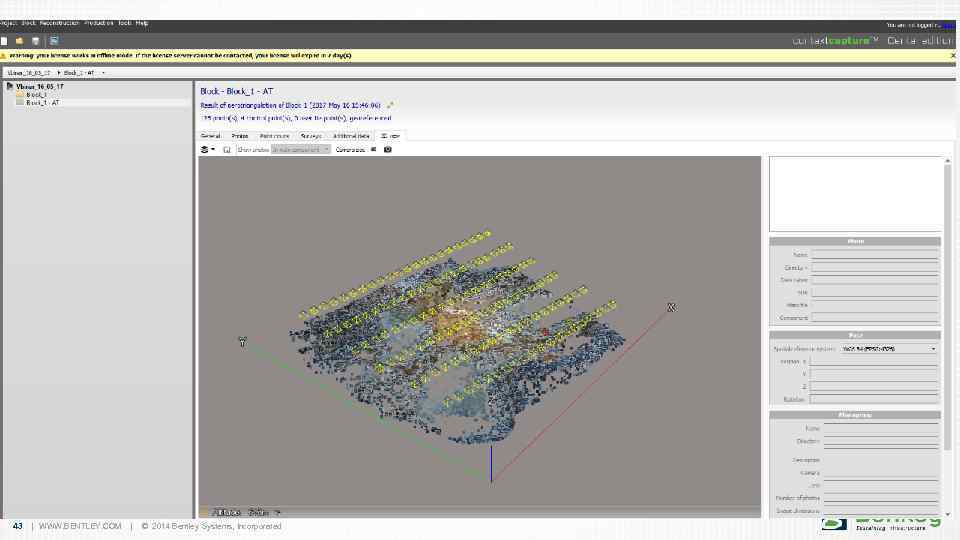Open the layers display dropdown in 3D toolbar
Viewport: 960px width, 540px height.
(208, 149)
